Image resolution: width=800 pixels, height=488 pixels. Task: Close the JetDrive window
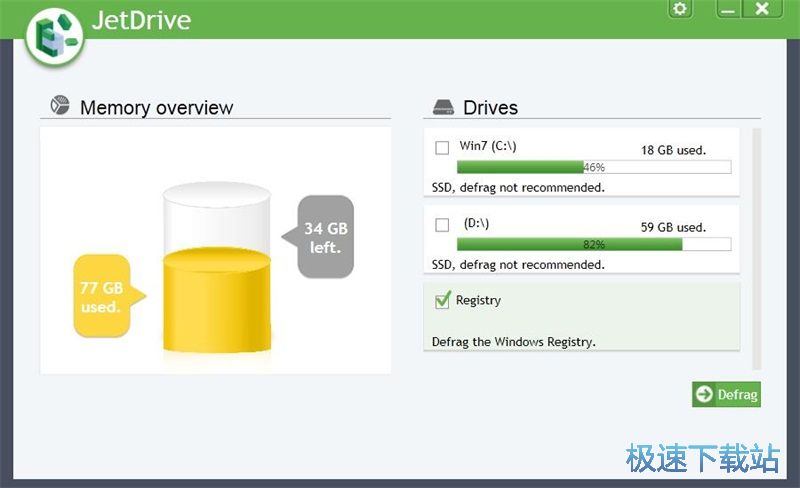coord(762,9)
